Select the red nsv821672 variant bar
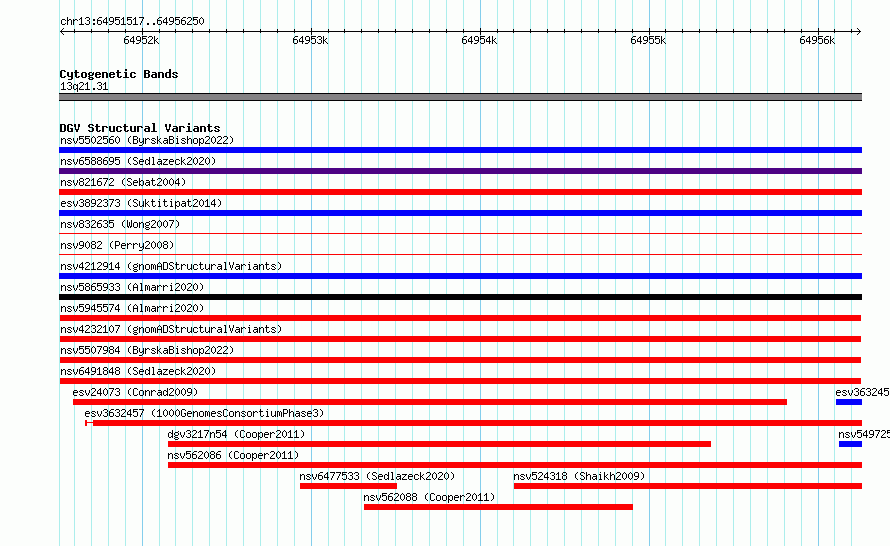 pyautogui.click(x=460, y=192)
